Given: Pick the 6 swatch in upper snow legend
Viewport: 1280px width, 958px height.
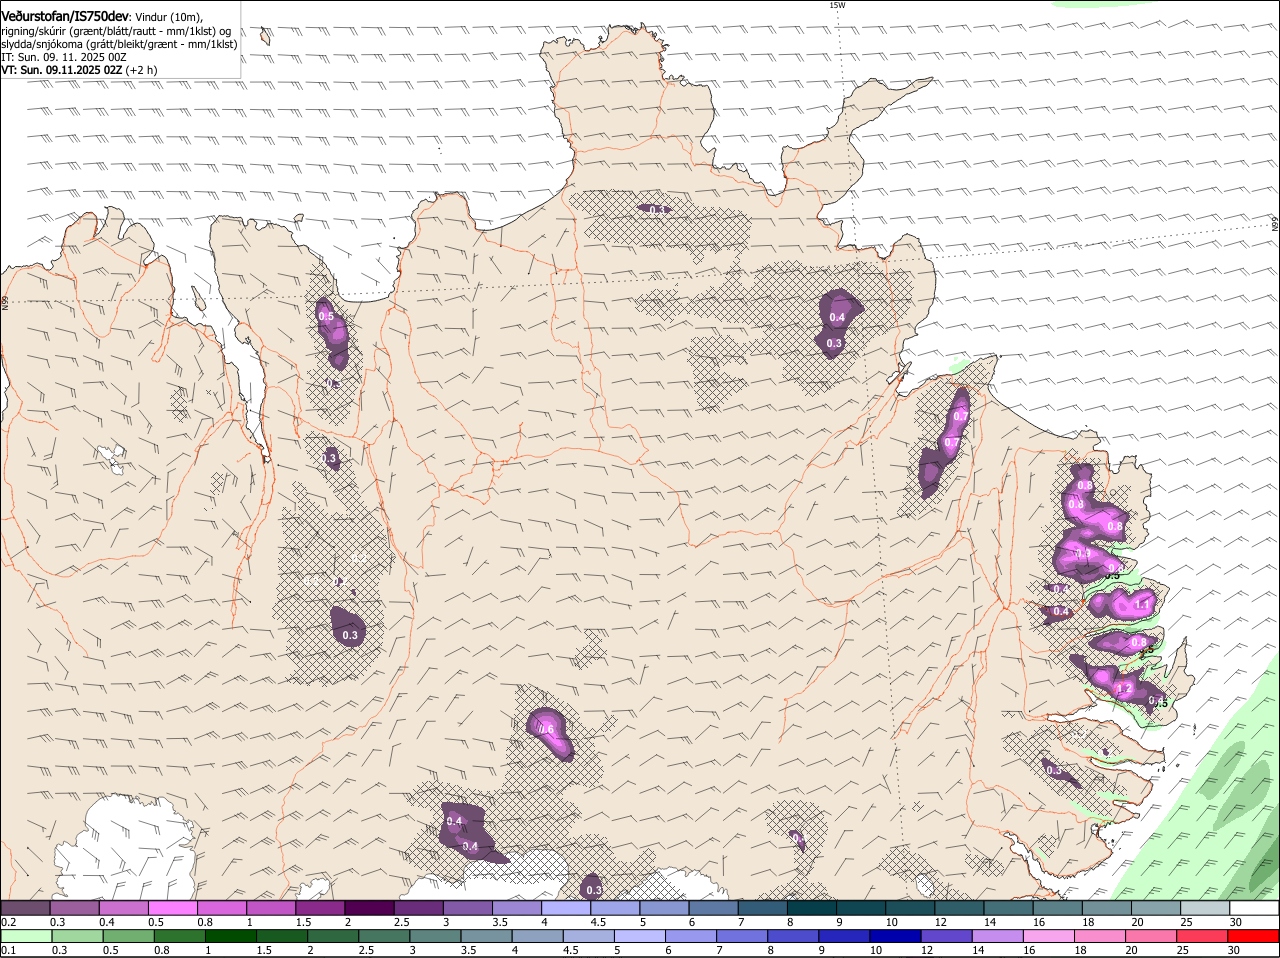Looking at the screenshot, I should tap(712, 908).
